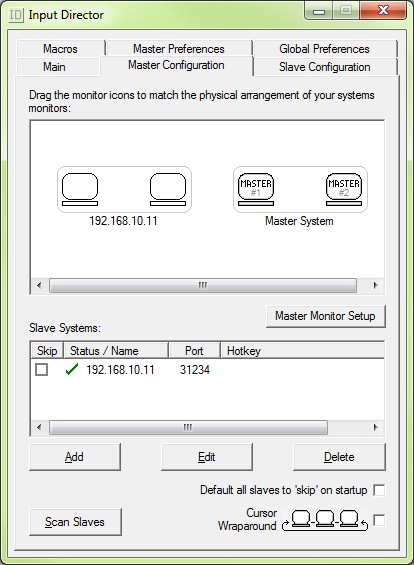Click the cursor wraparound monitors icon
Screen dimensions: 414x565
(325, 520)
